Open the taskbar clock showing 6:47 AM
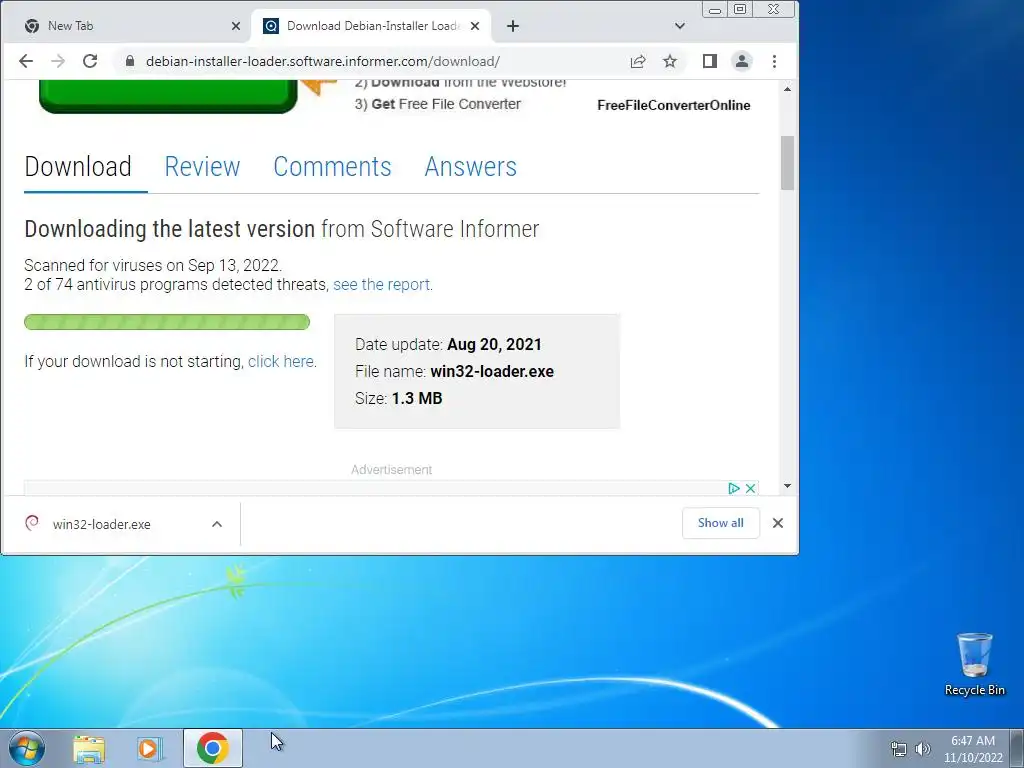The image size is (1024, 768). [x=973, y=749]
